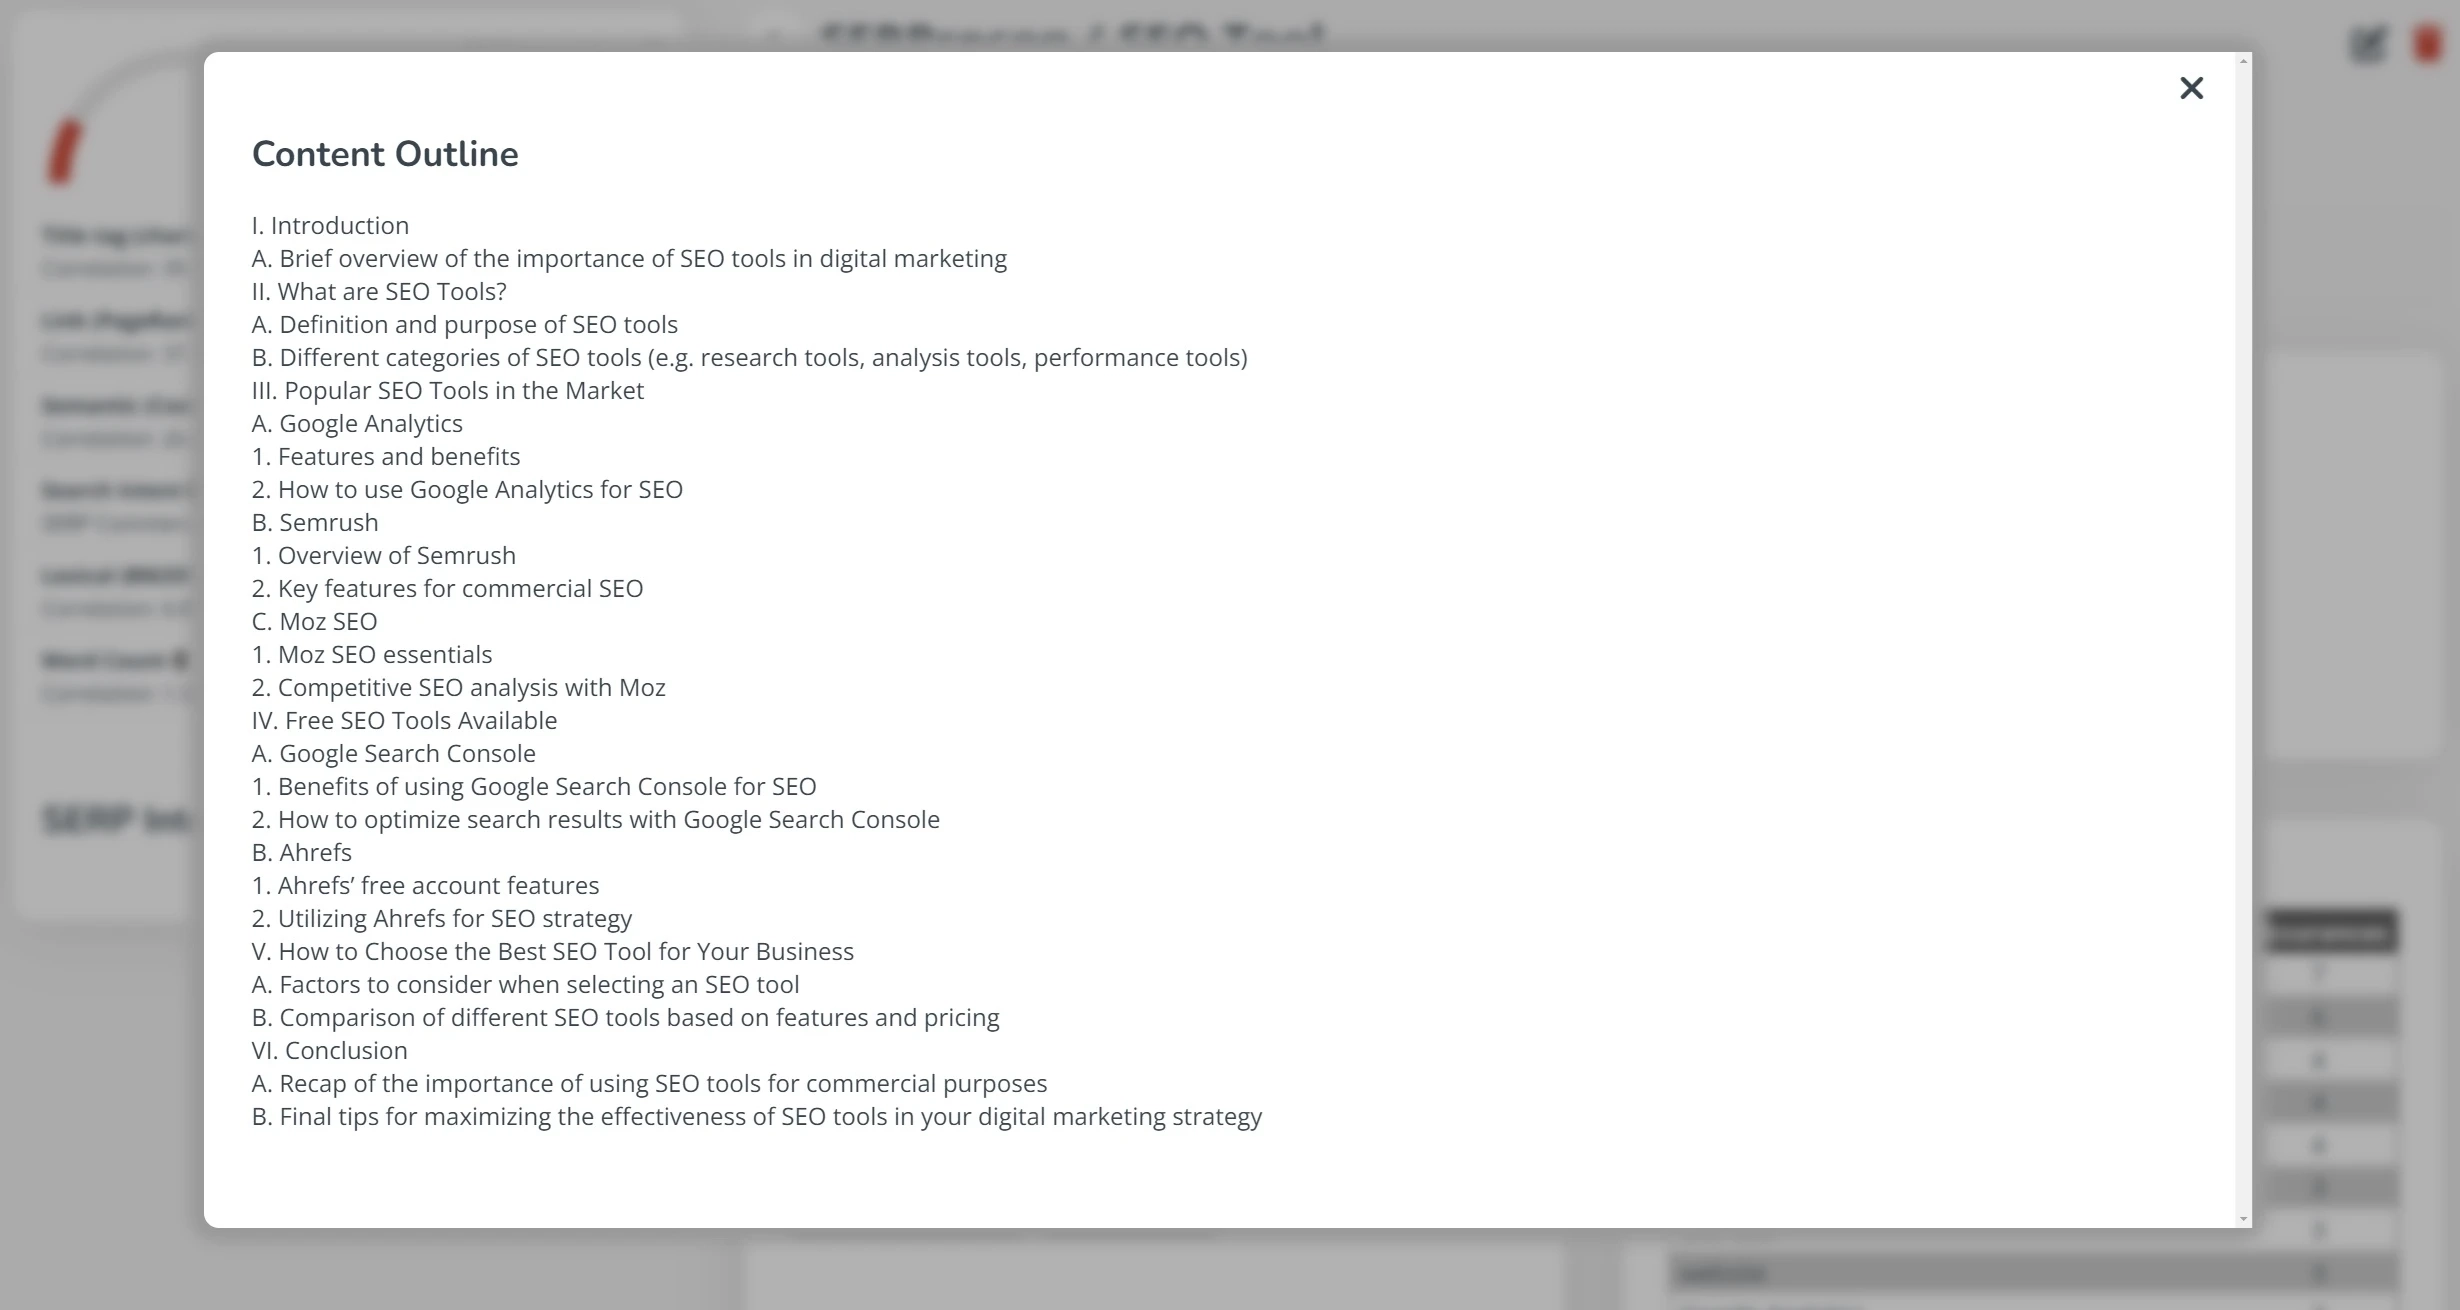Image resolution: width=2460 pixels, height=1310 pixels.
Task: Click the blurred edit pencil icon
Action: click(2367, 43)
